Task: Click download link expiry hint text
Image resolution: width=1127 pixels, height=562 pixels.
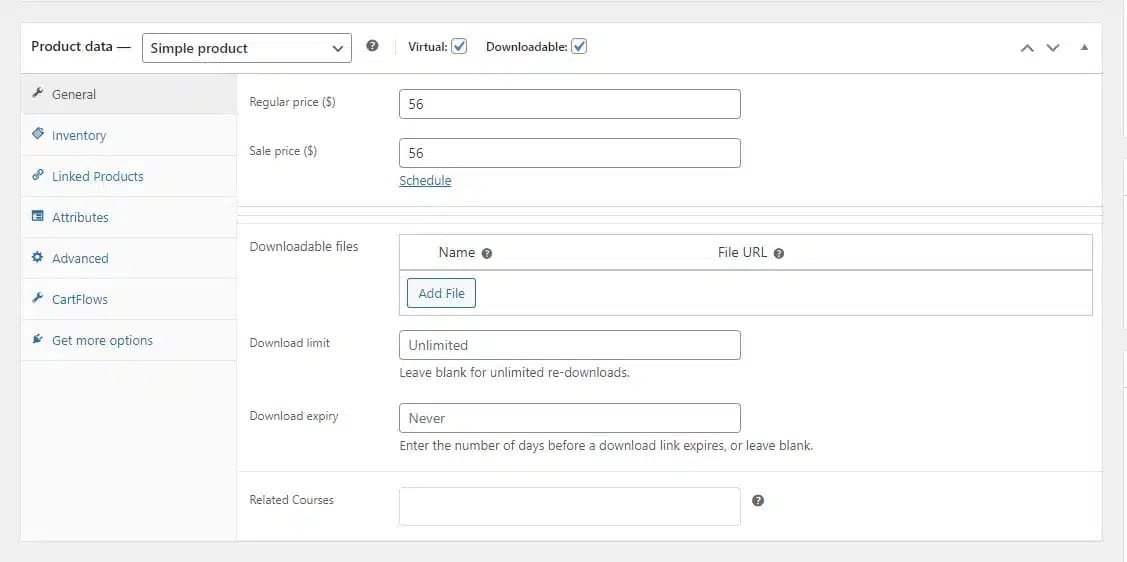Action: [x=606, y=446]
